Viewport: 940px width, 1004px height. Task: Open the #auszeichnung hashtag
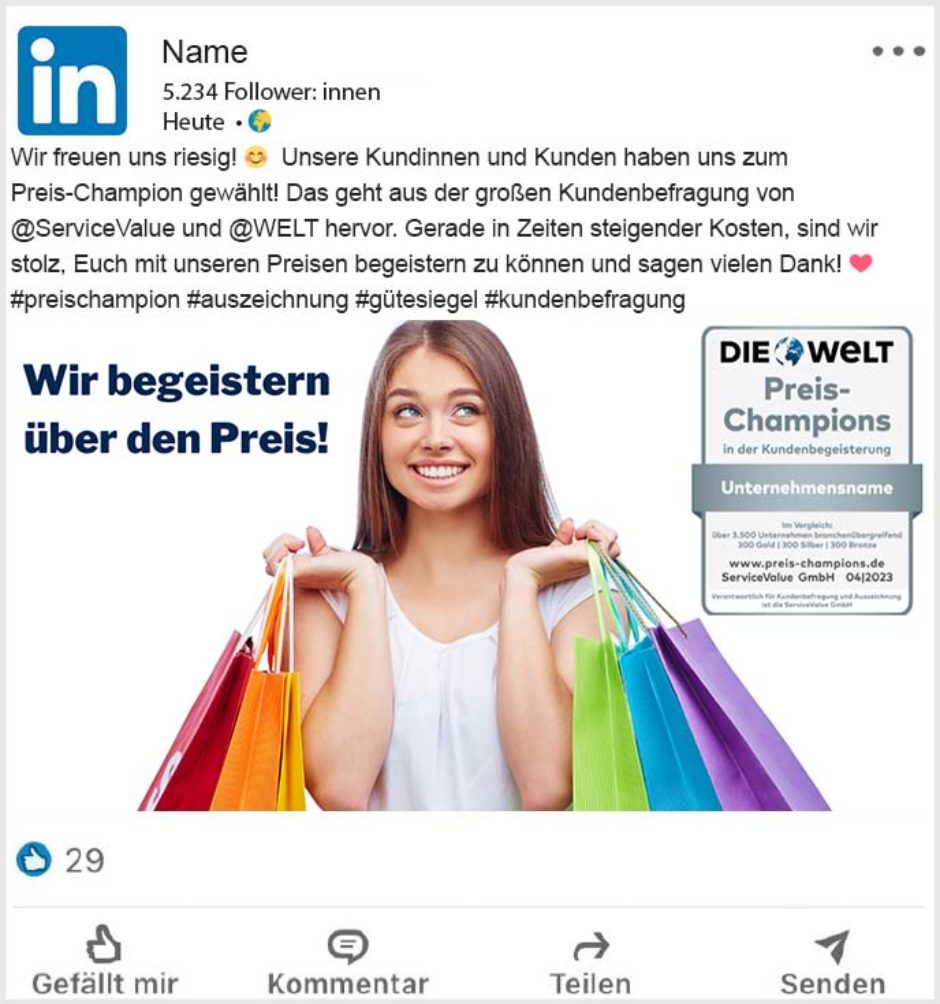tap(268, 300)
